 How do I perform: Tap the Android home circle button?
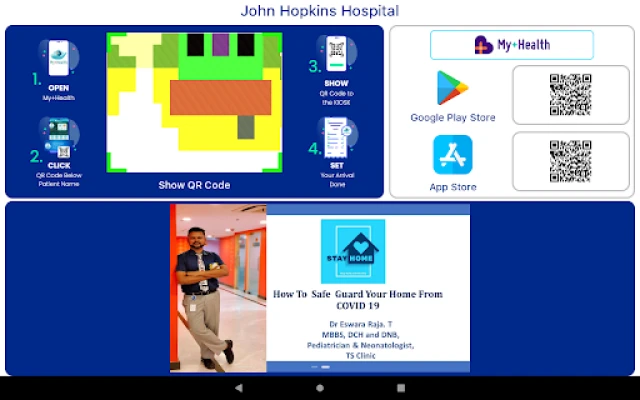(320, 388)
